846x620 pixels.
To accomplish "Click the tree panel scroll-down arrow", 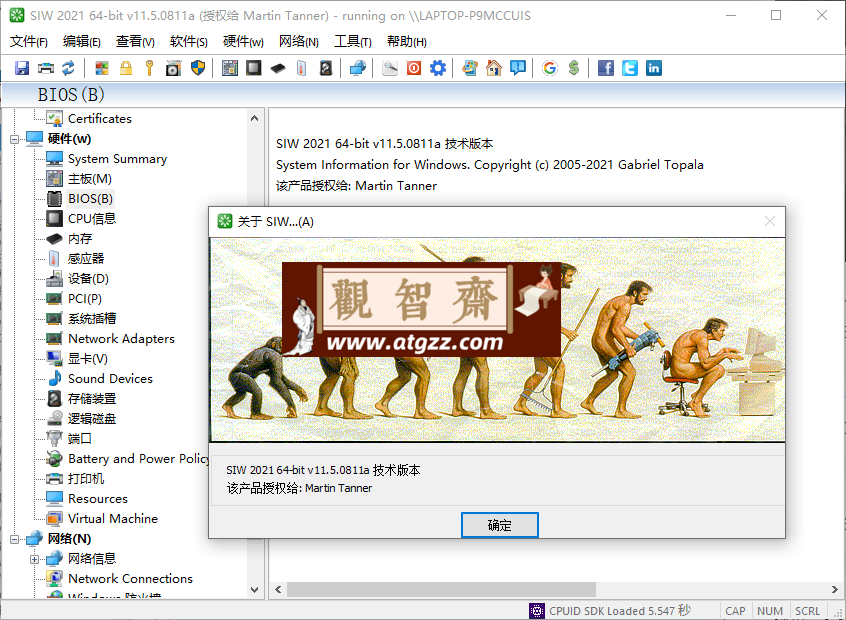I will (255, 590).
